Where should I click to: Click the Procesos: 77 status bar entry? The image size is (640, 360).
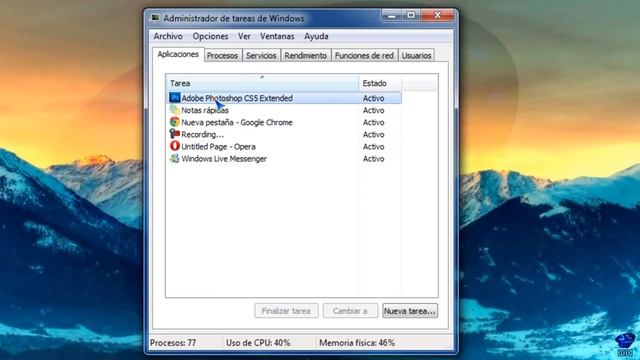click(173, 343)
